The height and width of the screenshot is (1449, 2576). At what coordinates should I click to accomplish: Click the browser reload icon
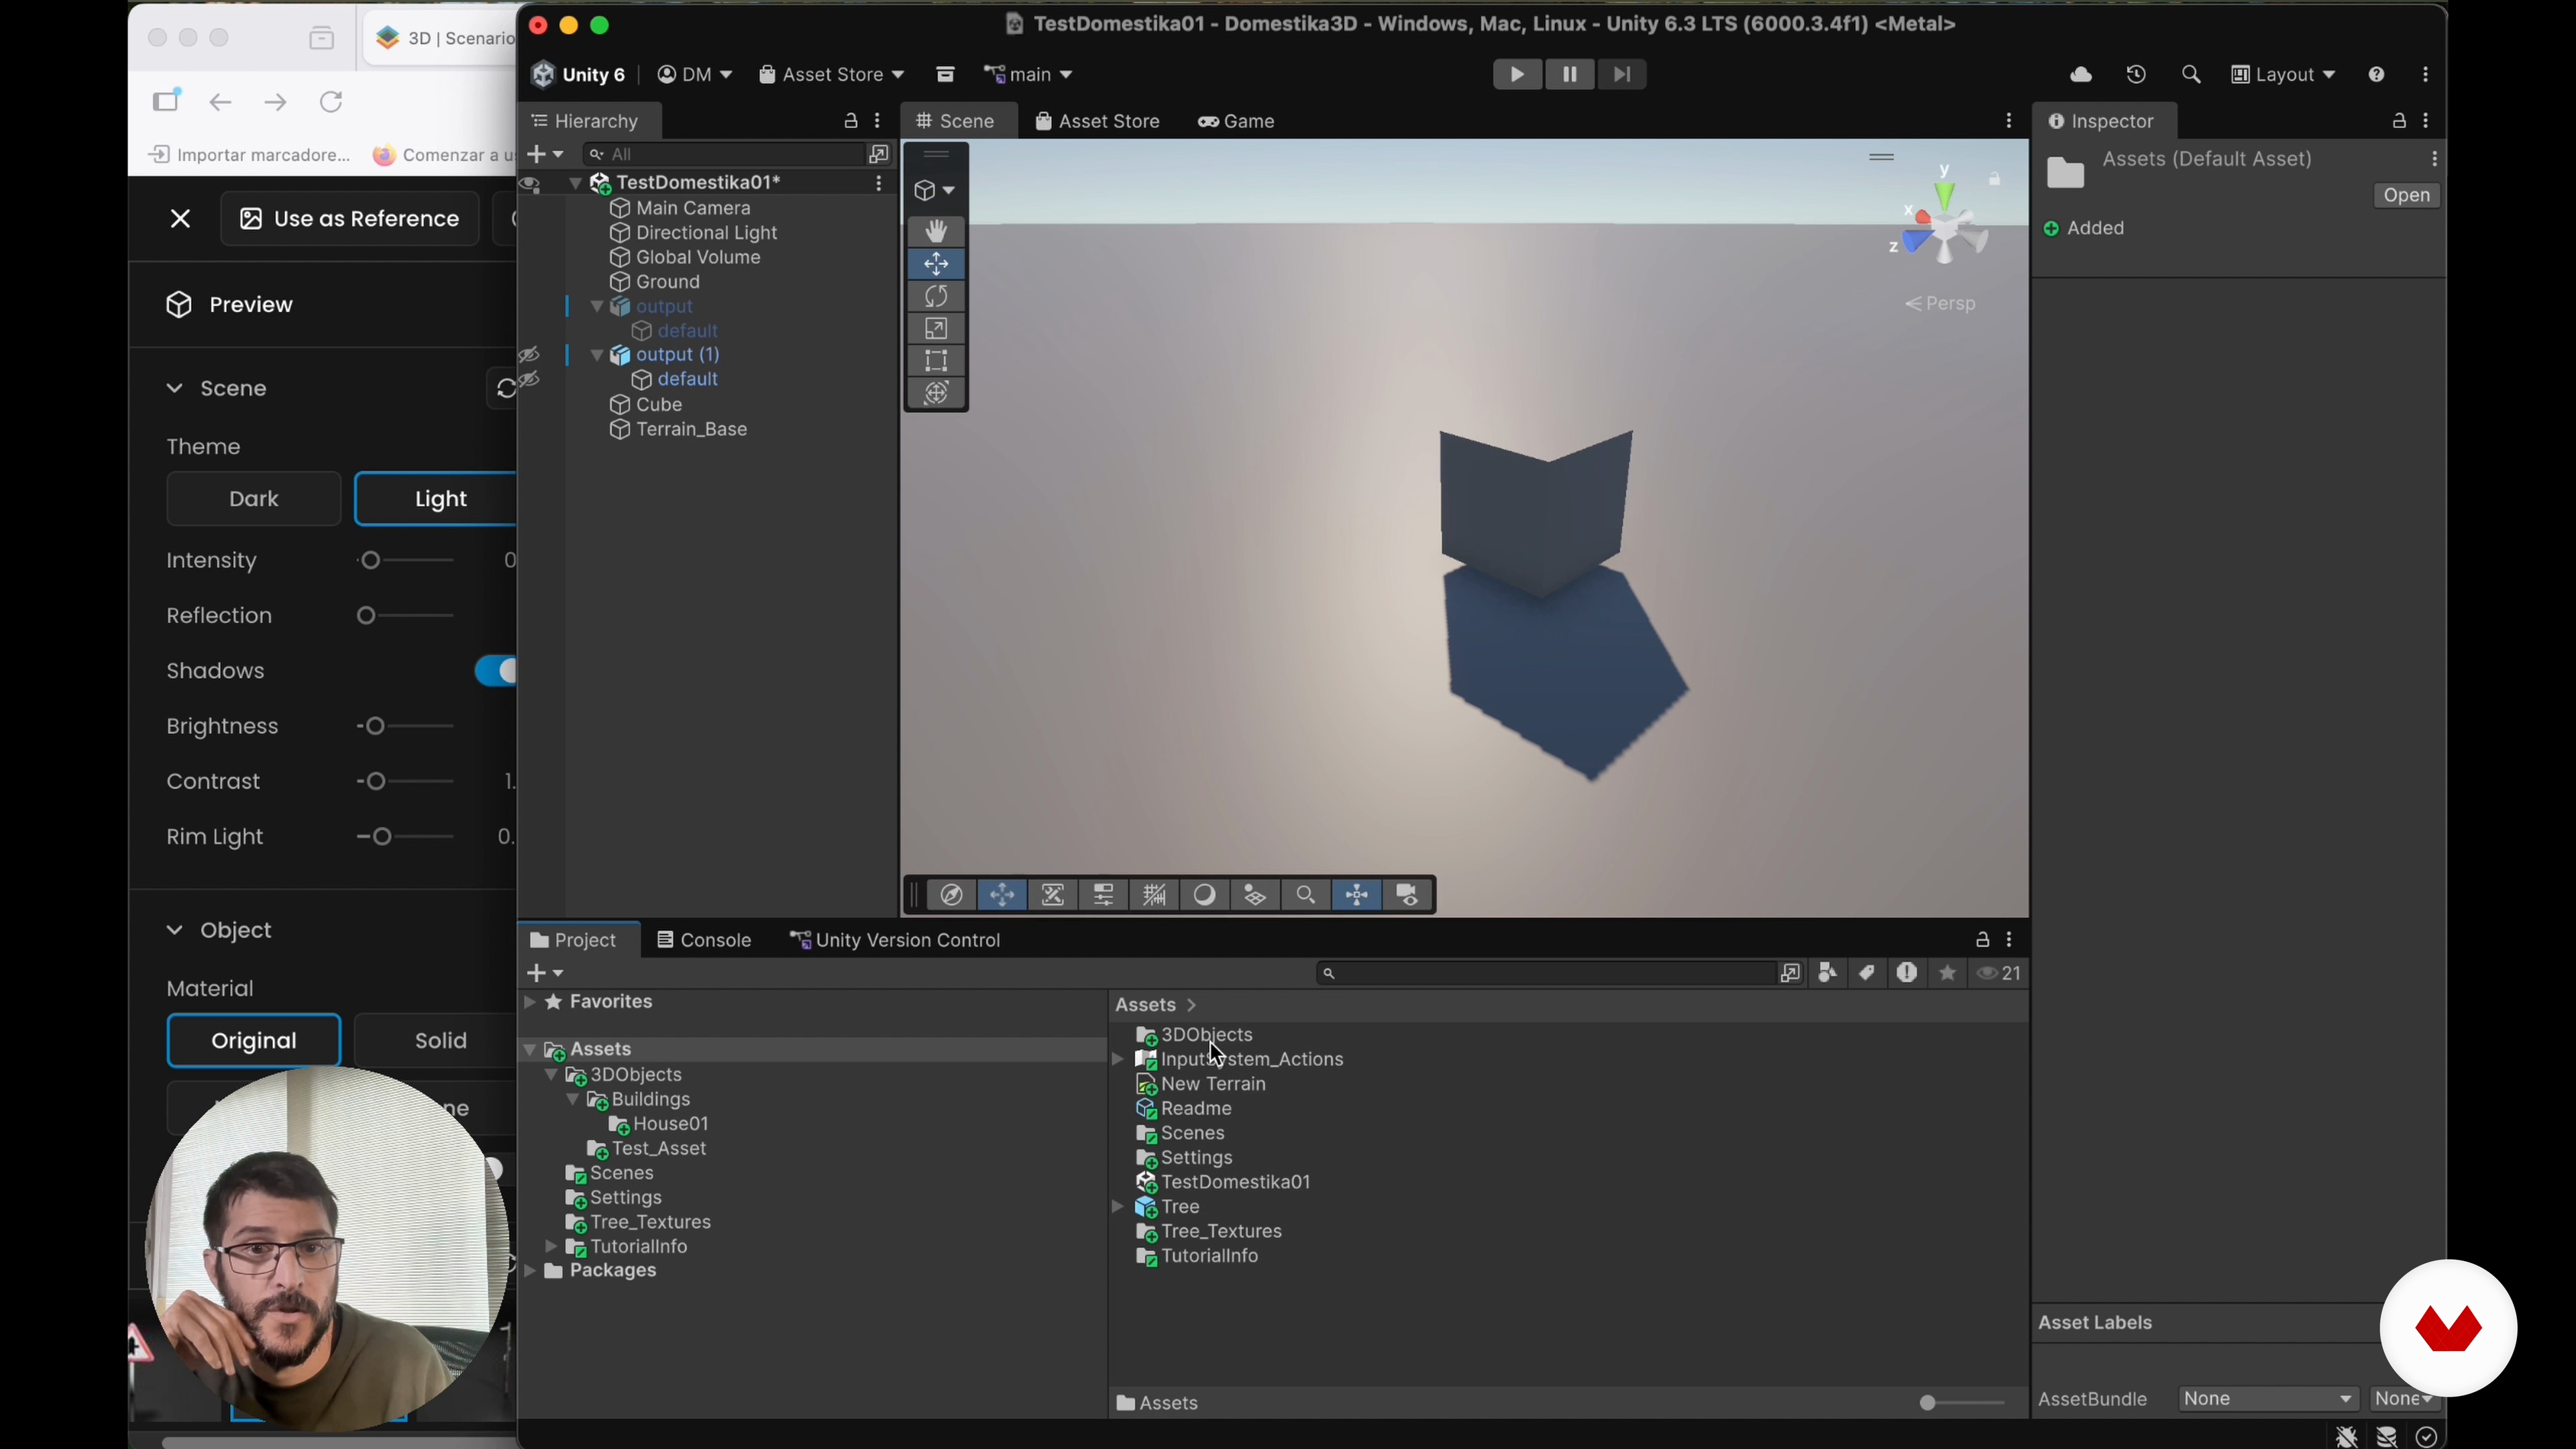[331, 102]
